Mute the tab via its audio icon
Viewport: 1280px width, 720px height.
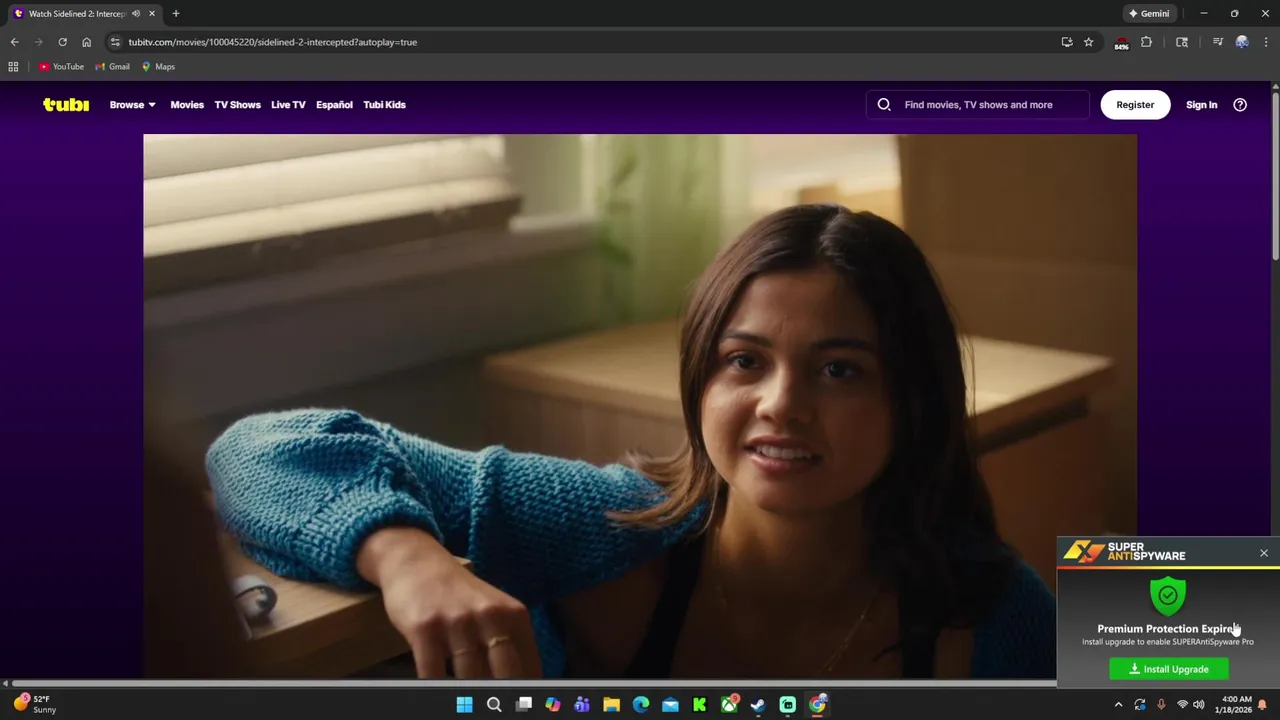click(x=136, y=14)
